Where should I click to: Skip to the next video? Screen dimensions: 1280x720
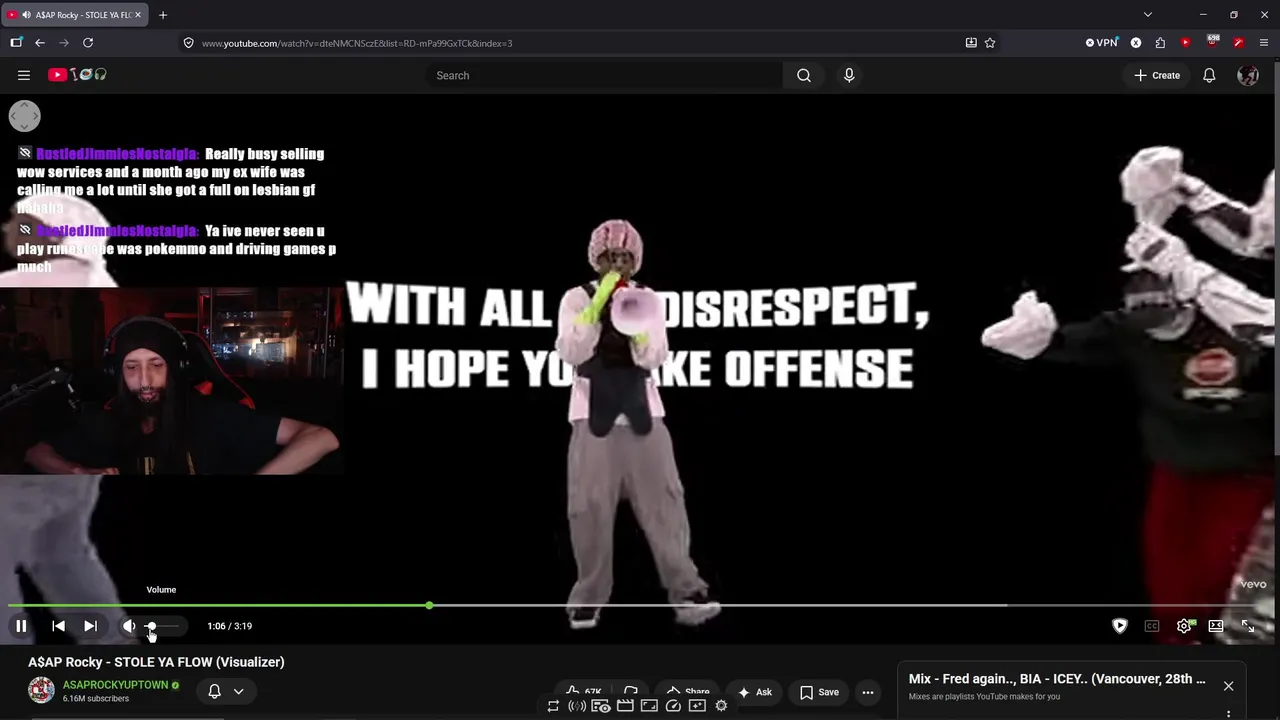coord(90,626)
